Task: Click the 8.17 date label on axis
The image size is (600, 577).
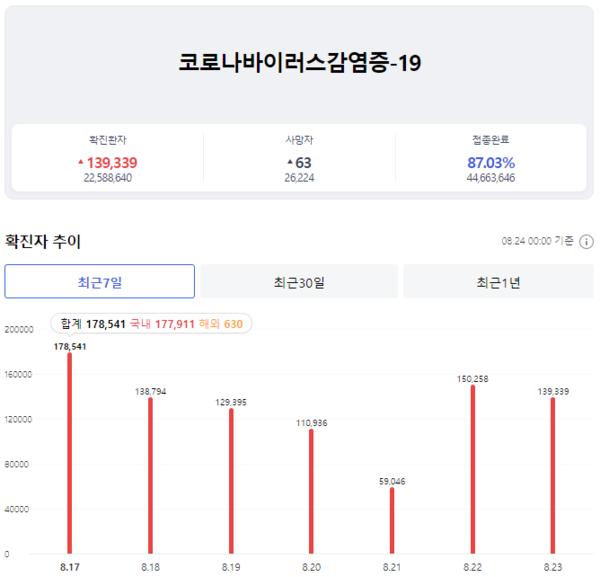Action: 70,567
